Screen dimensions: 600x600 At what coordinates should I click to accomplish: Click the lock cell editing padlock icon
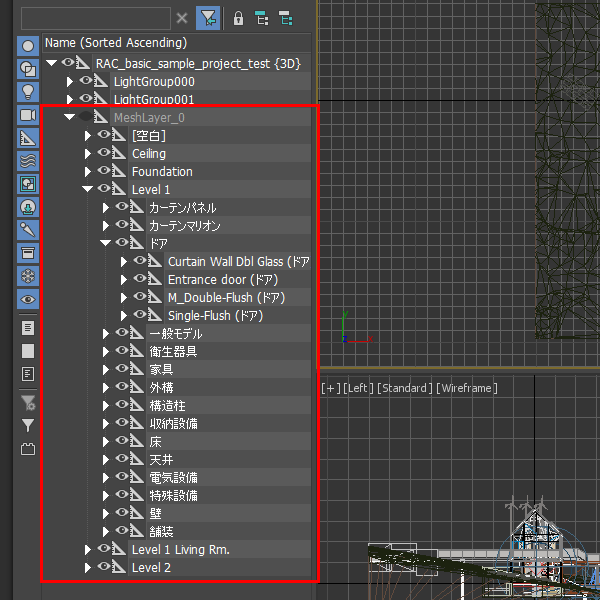coord(238,18)
